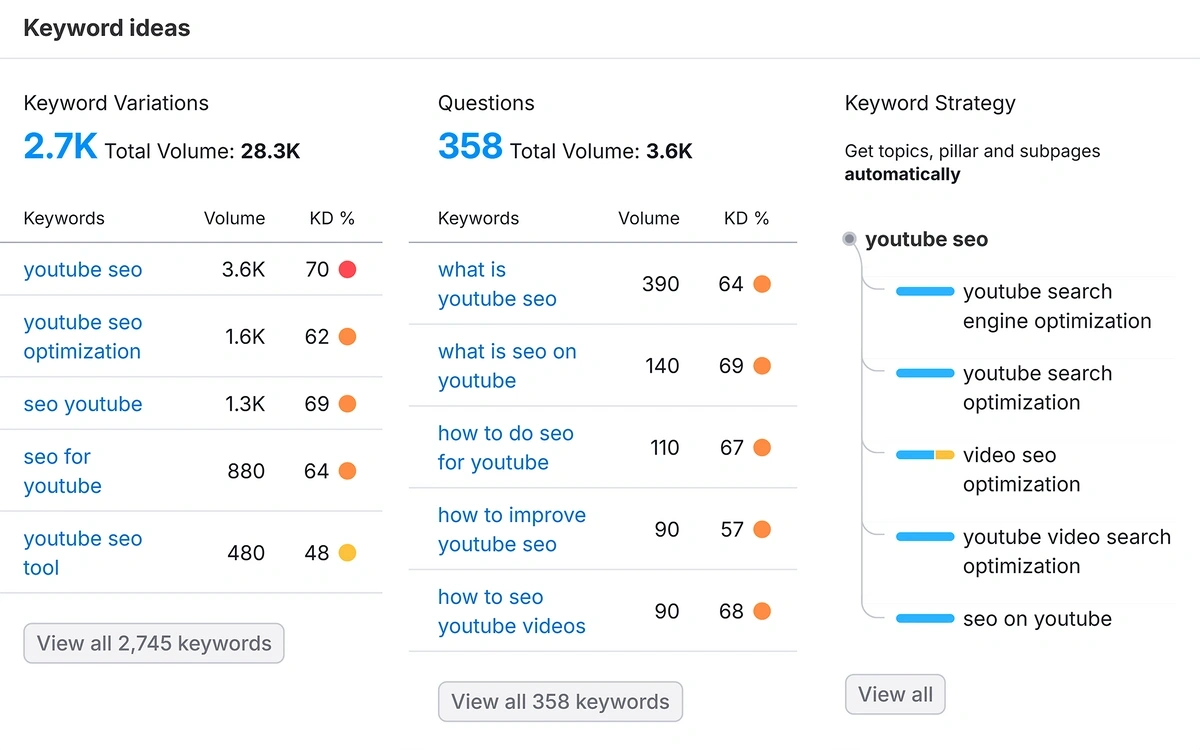
Task: Open 'how to improve youtube seo' link
Action: pos(512,530)
